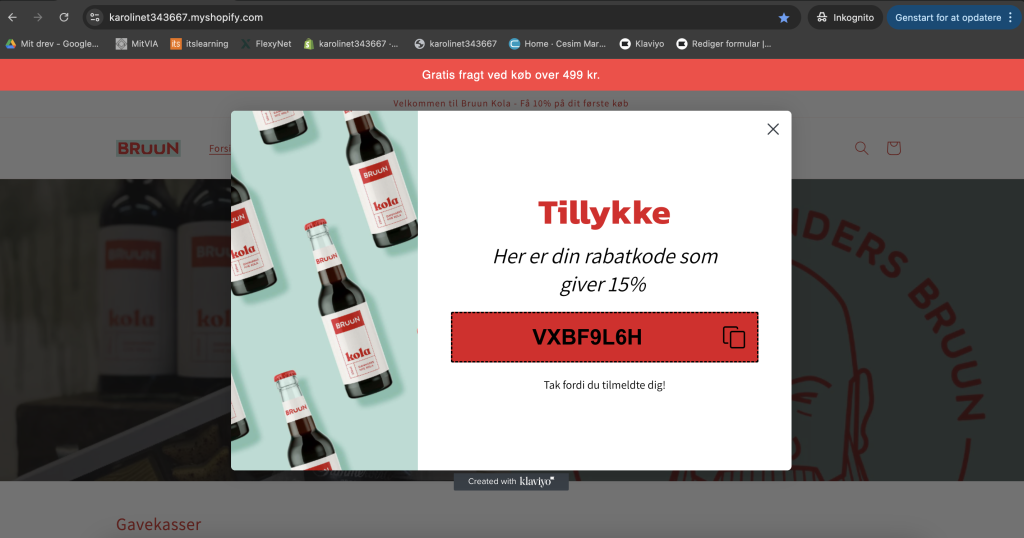
Task: Click Tak fordi du tilmeldte dig! text
Action: point(604,385)
